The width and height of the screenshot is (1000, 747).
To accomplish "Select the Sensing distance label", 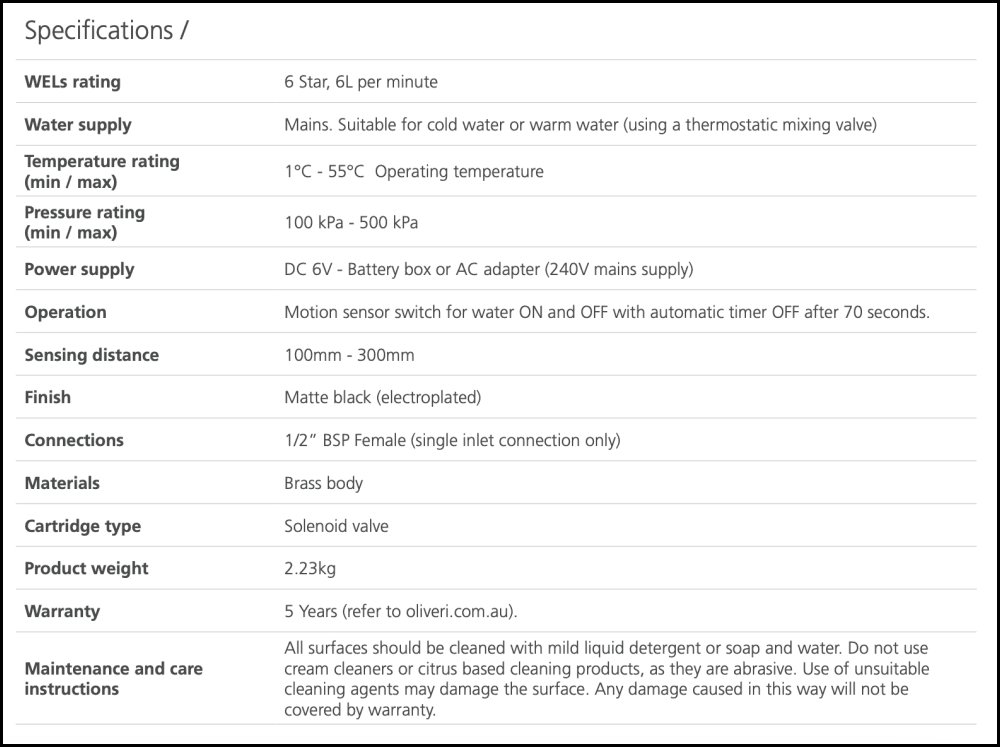I will tap(91, 355).
